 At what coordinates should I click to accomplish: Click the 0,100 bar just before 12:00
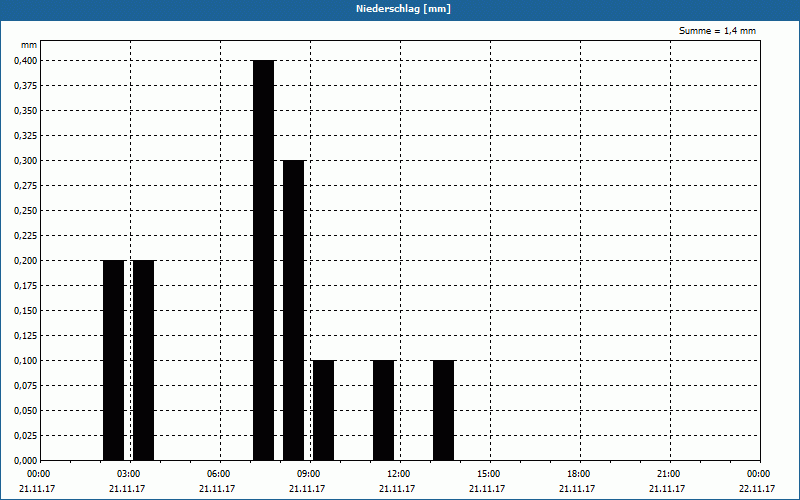point(384,410)
